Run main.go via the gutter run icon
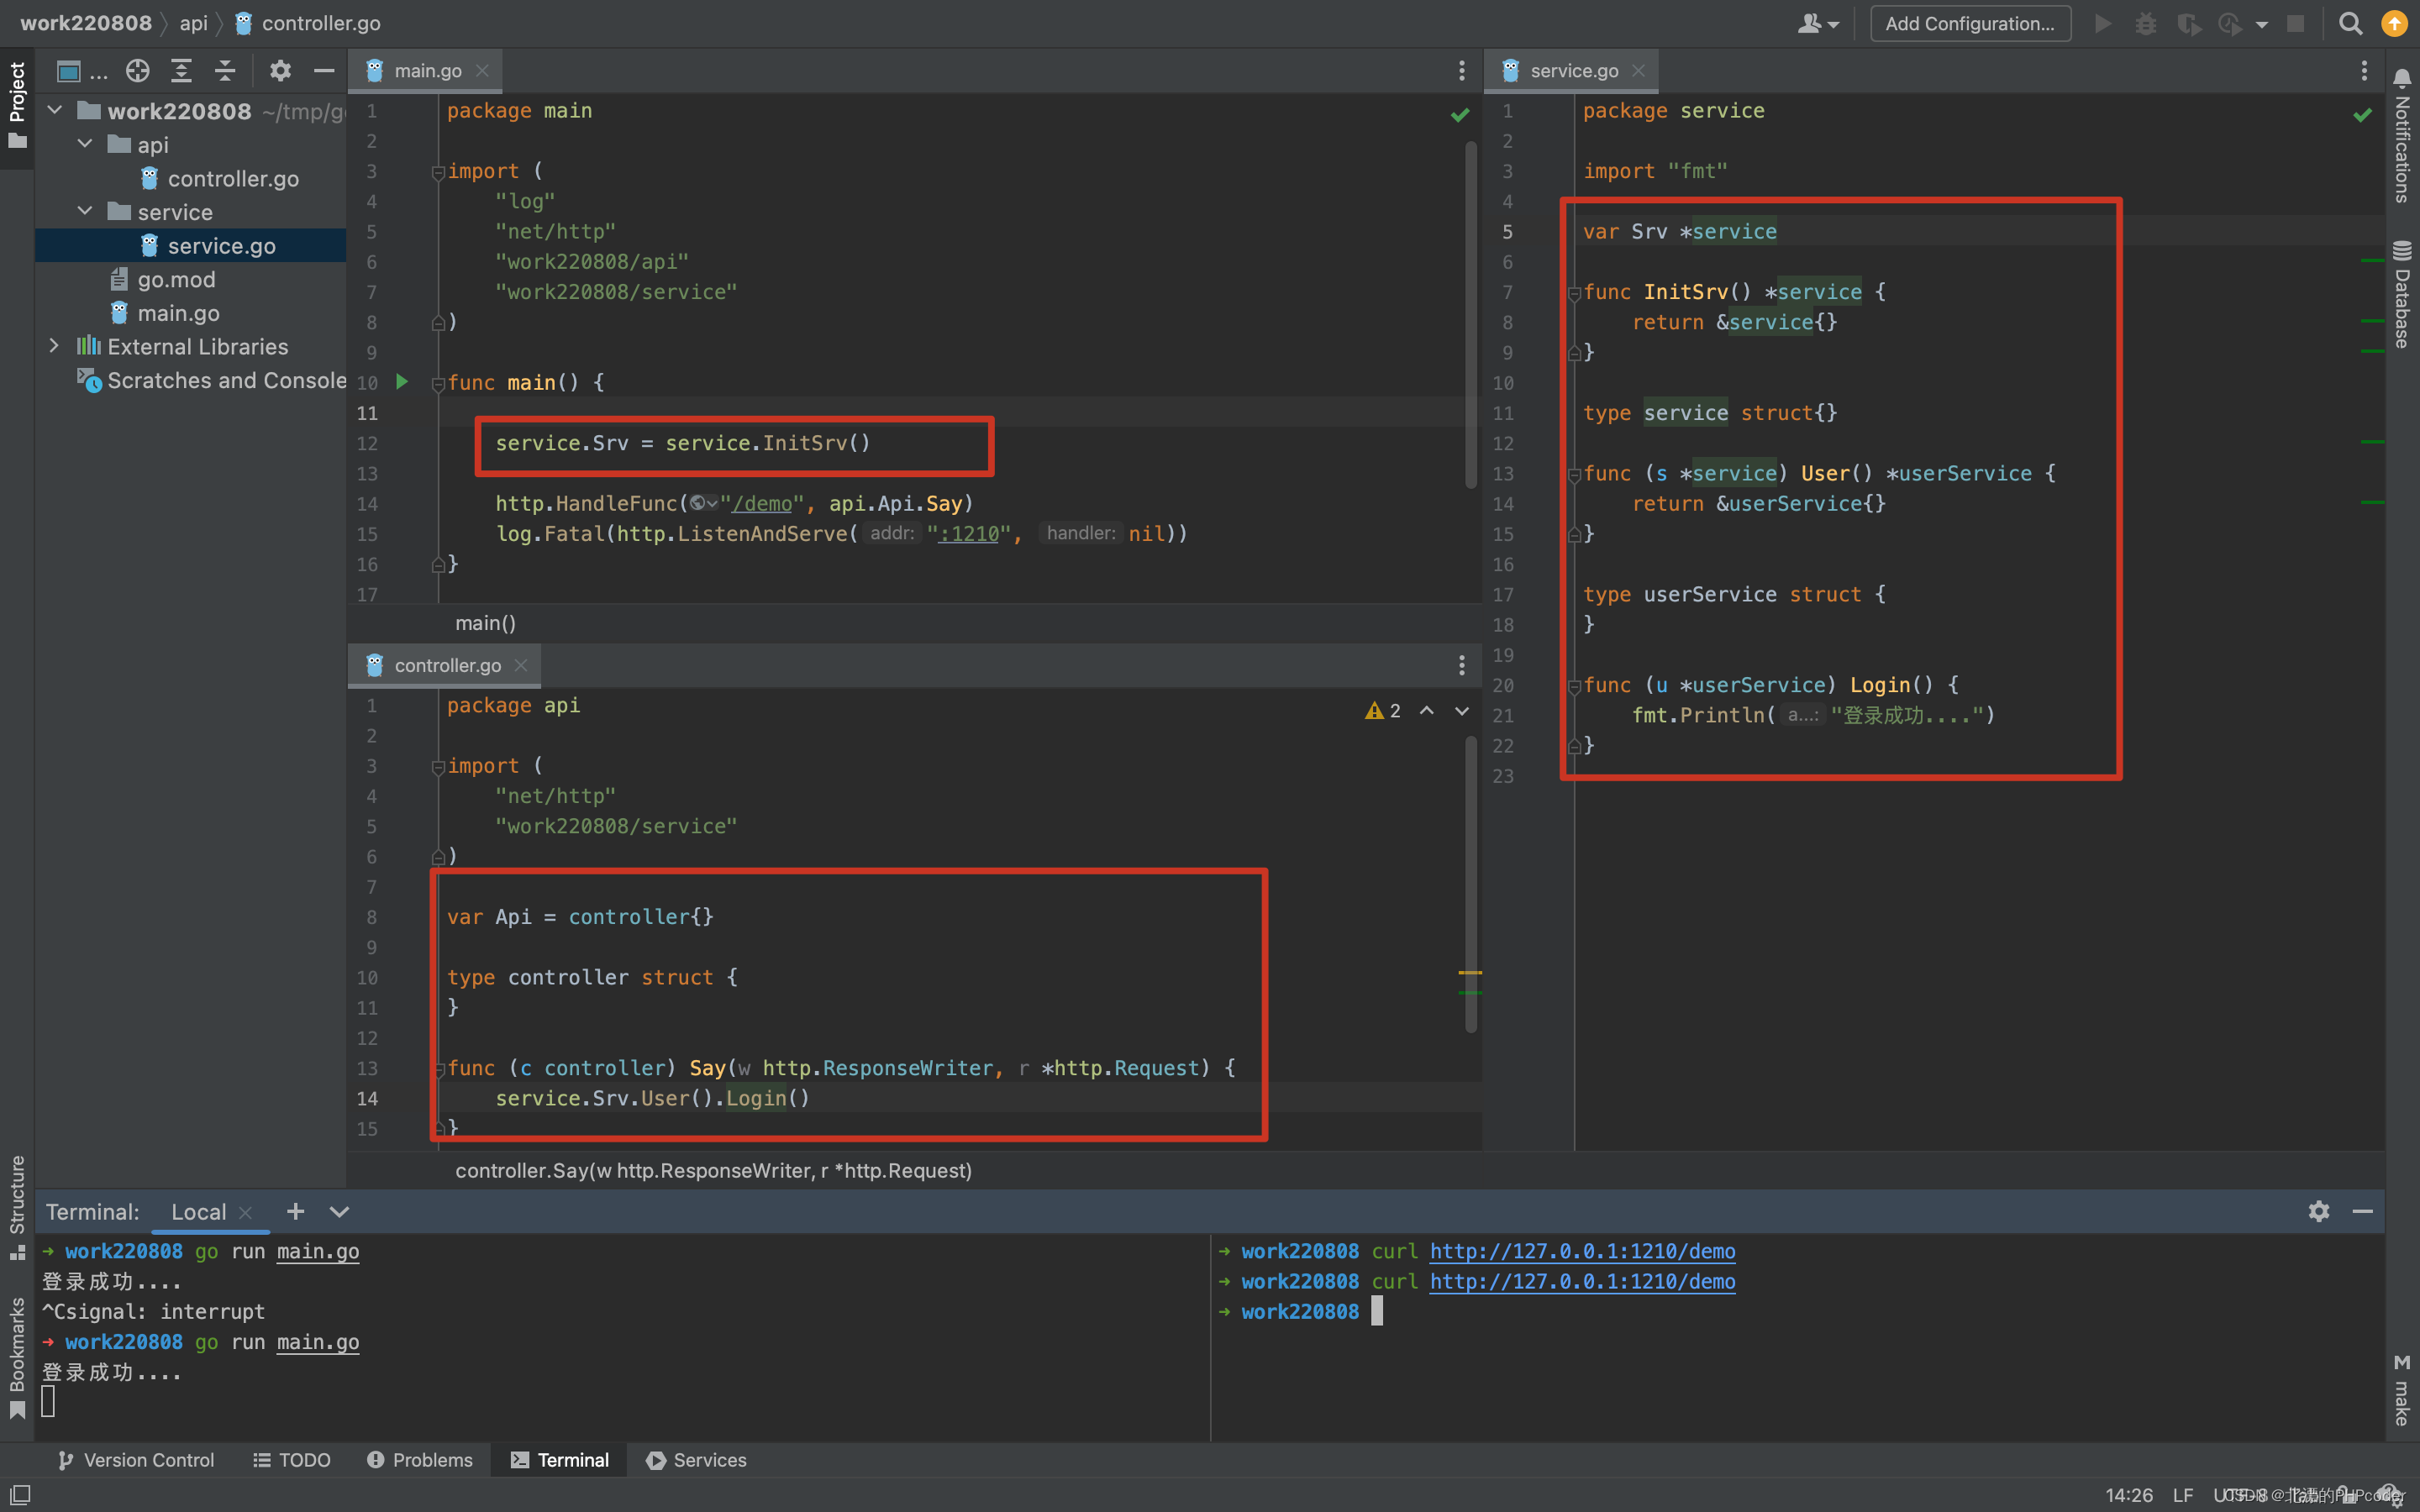Image resolution: width=2420 pixels, height=1512 pixels. point(401,382)
